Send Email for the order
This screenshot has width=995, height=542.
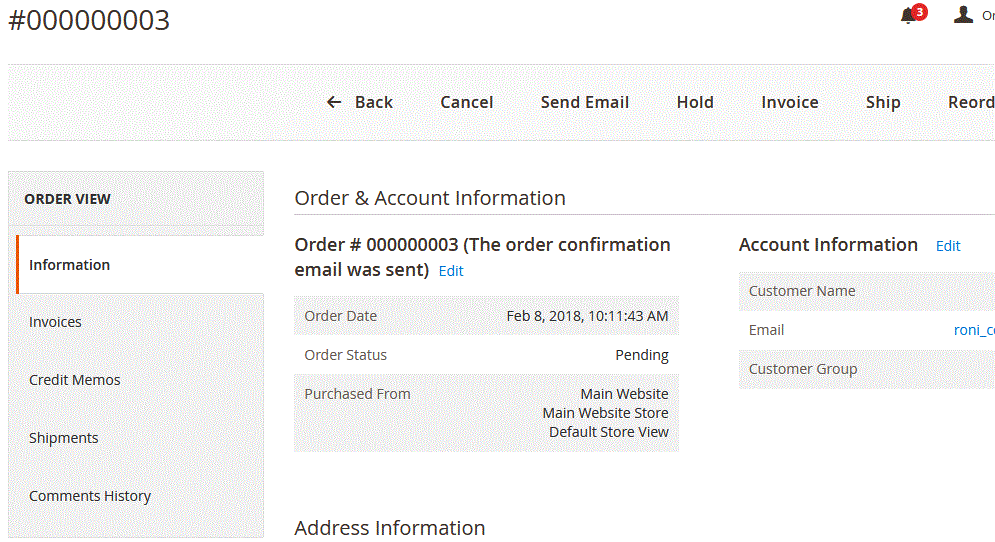point(584,102)
